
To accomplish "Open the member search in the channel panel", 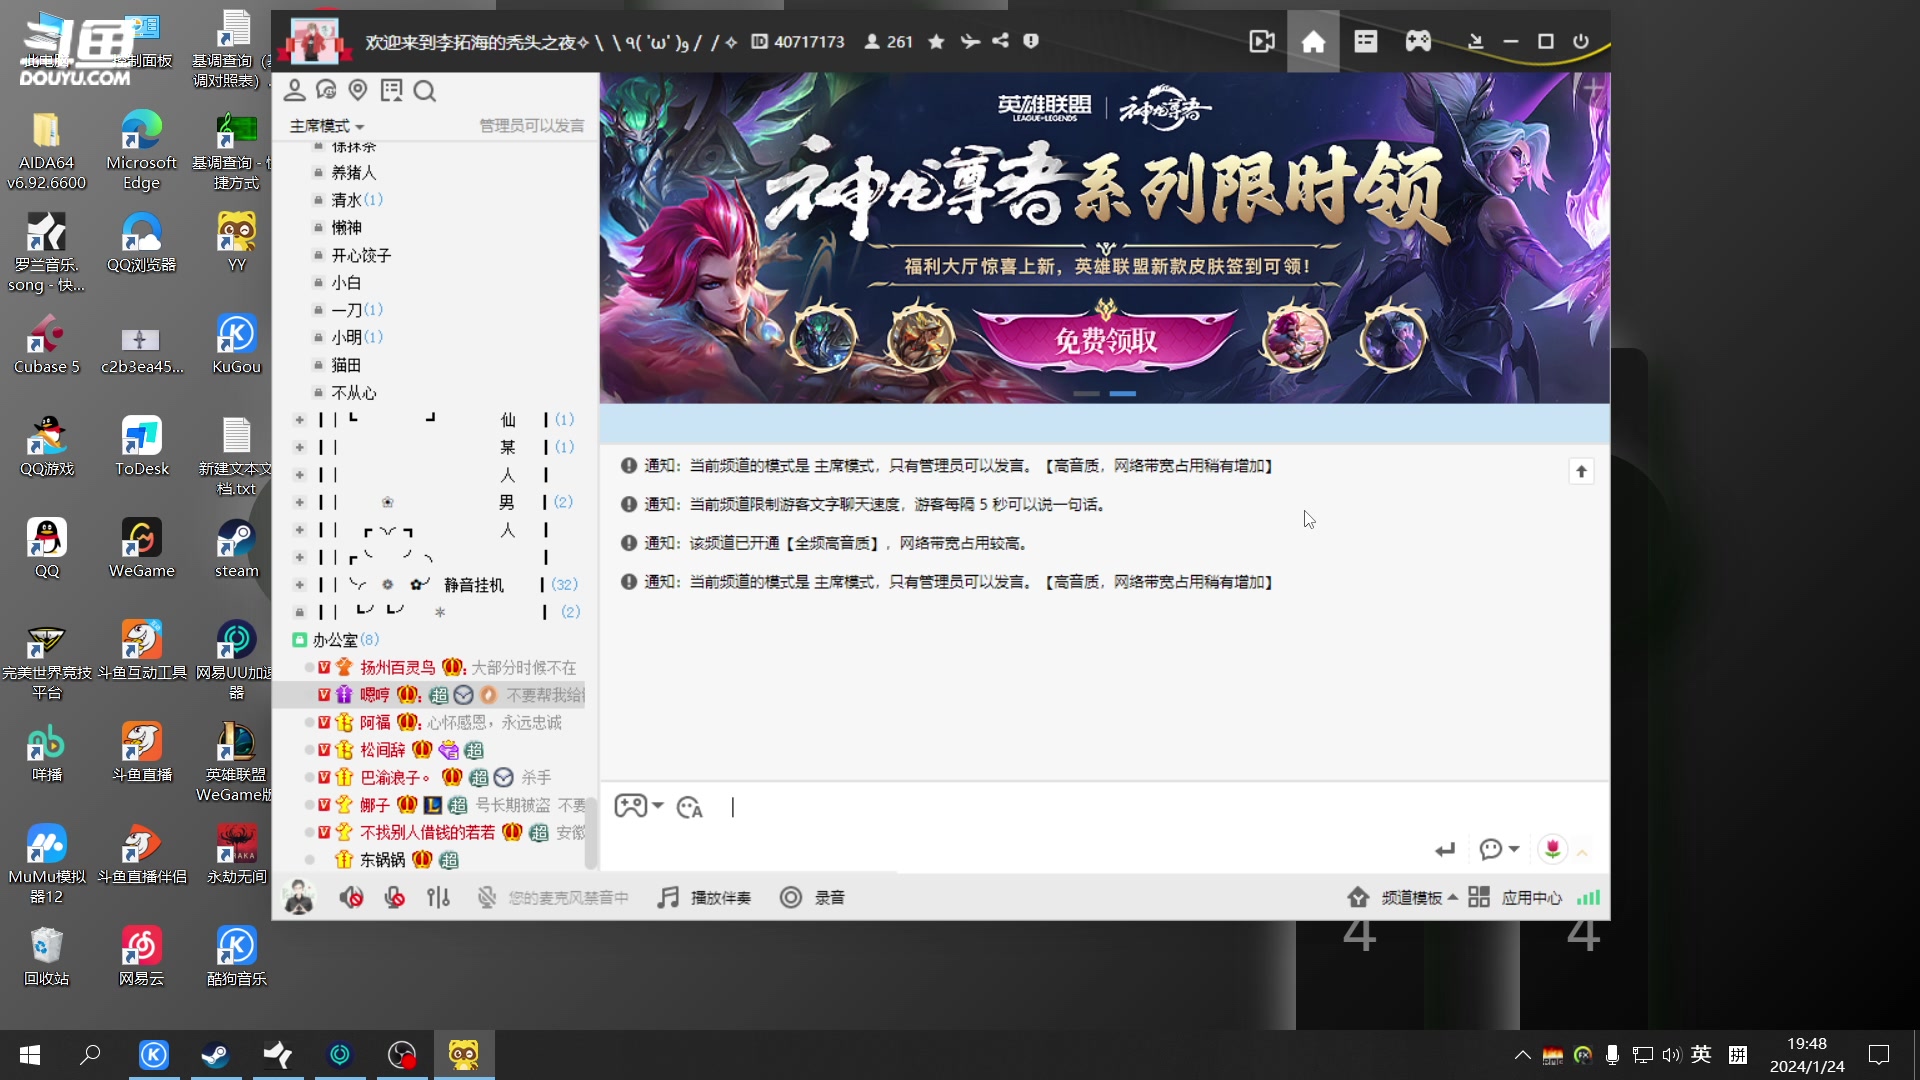I will (x=425, y=91).
